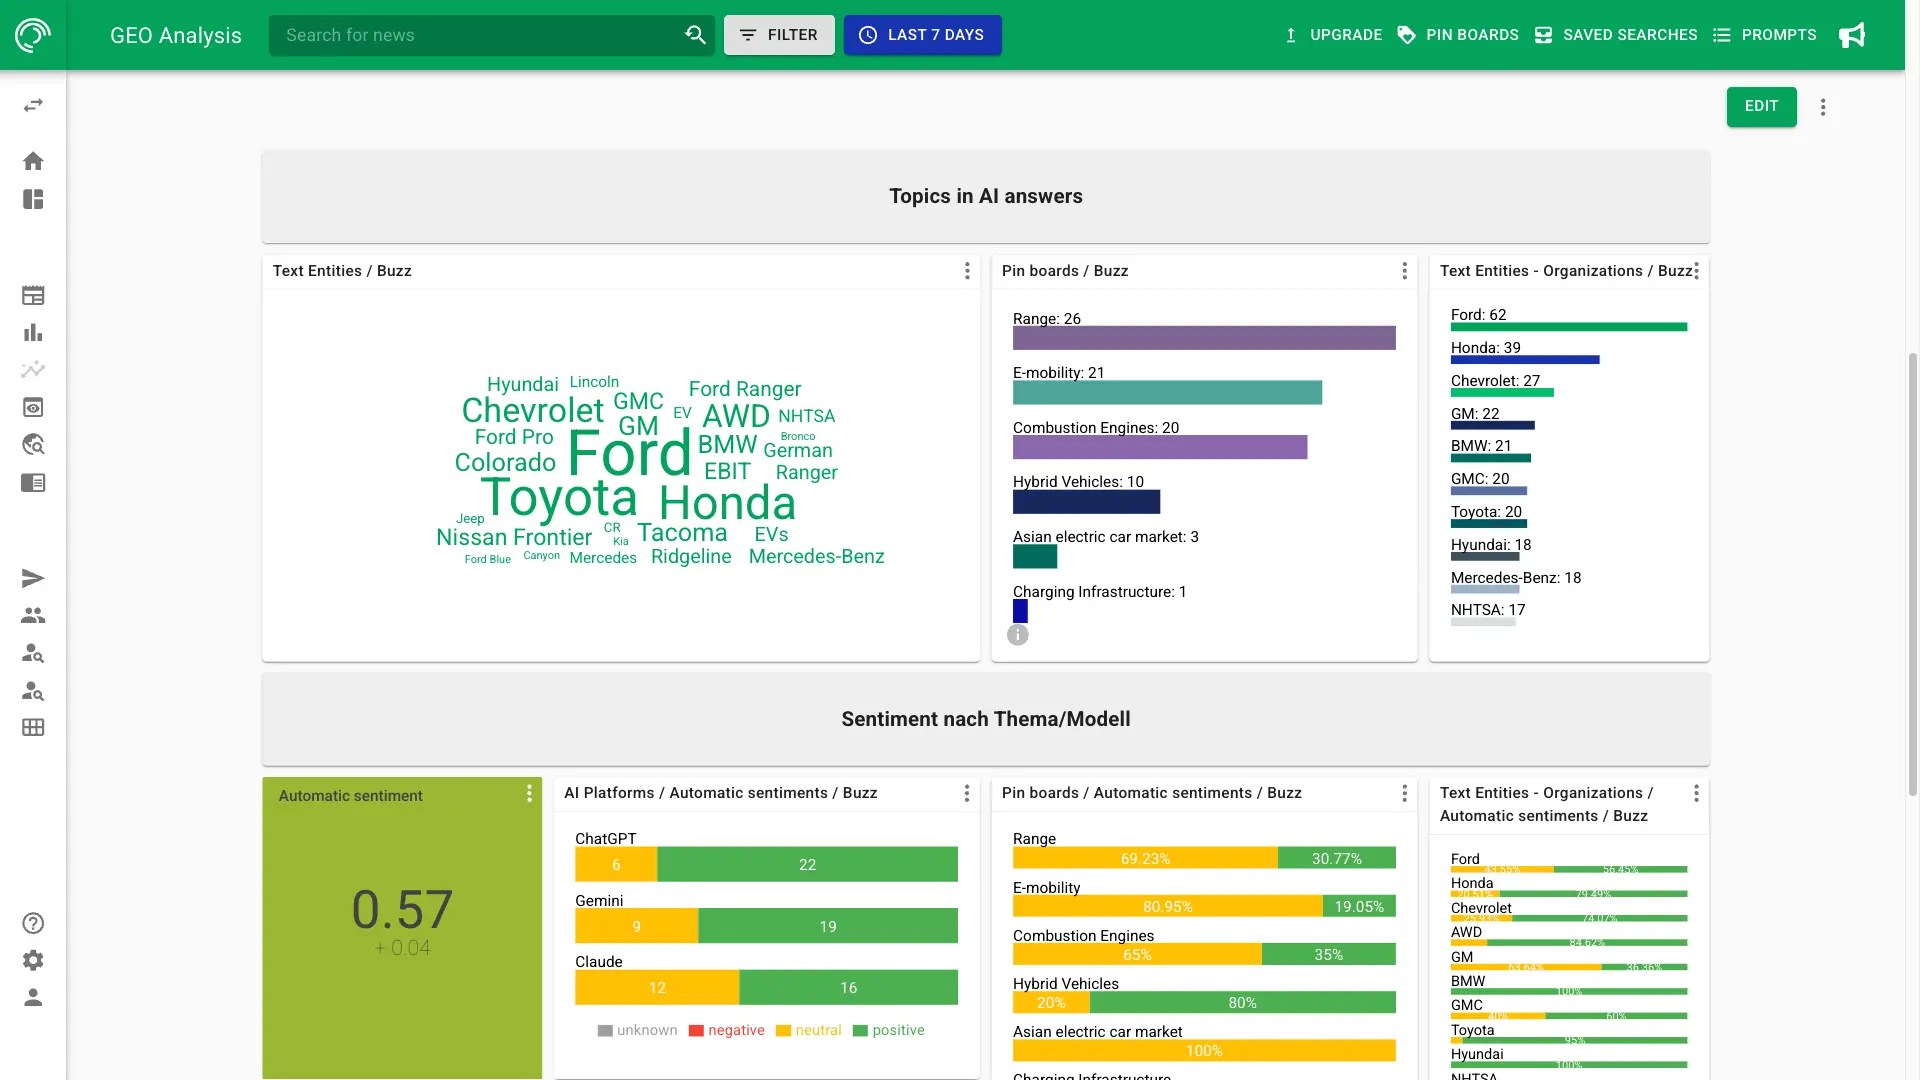Image resolution: width=1920 pixels, height=1080 pixels.
Task: Click the UPGRADE link
Action: point(1333,35)
